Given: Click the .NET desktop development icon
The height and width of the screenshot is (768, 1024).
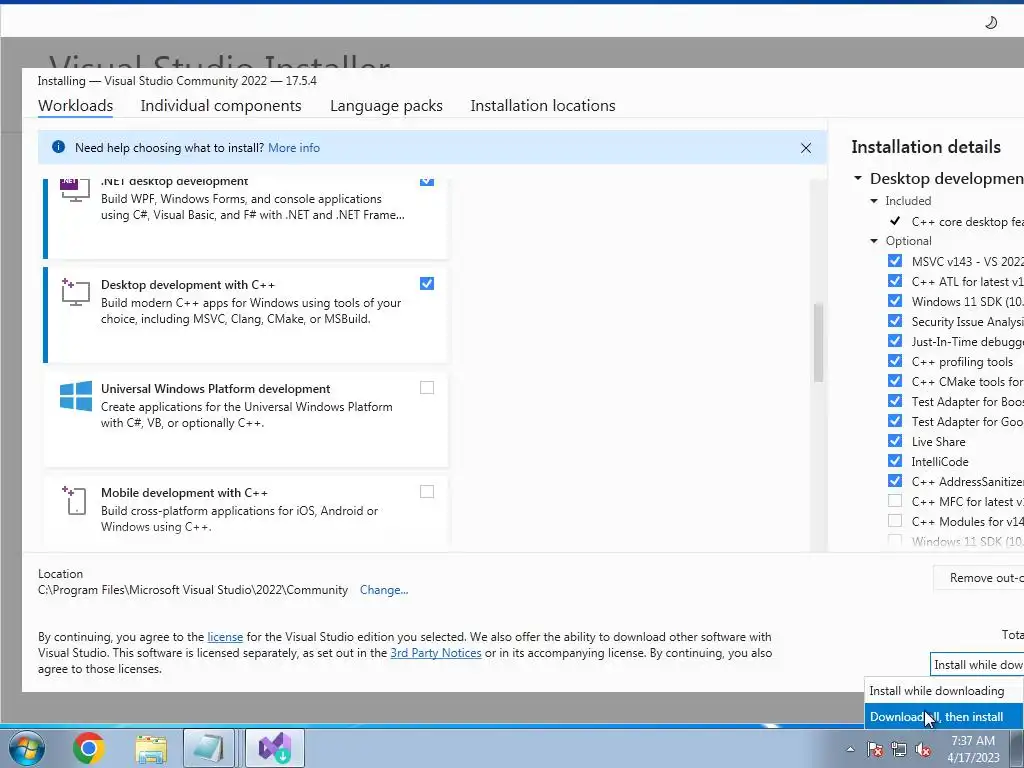Looking at the screenshot, I should tap(75, 190).
